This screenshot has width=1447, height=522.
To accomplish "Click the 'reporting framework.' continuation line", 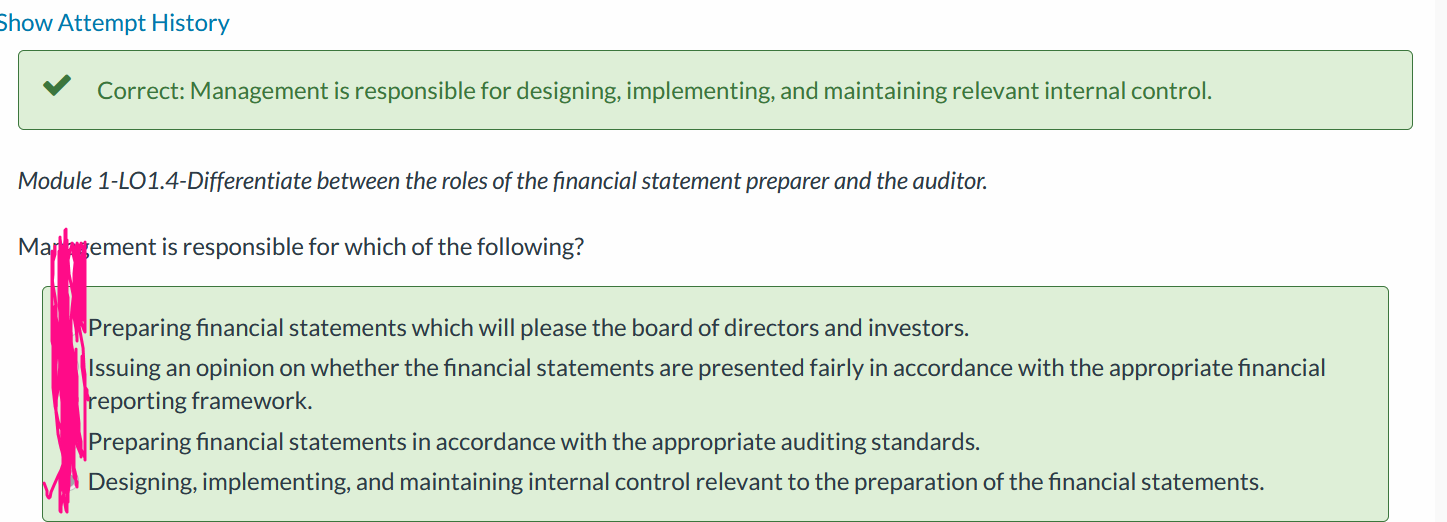I will coord(200,402).
